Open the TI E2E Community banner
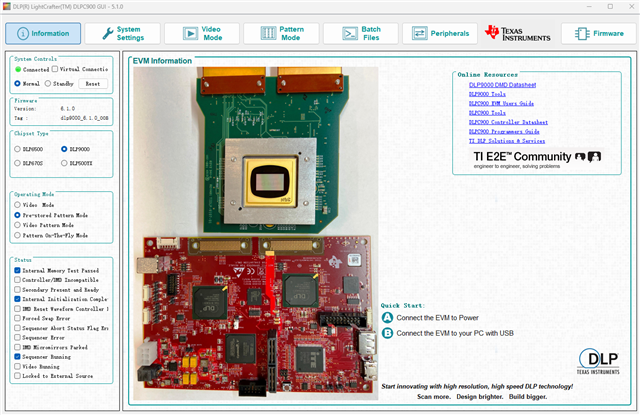640x415 pixels. [x=537, y=159]
